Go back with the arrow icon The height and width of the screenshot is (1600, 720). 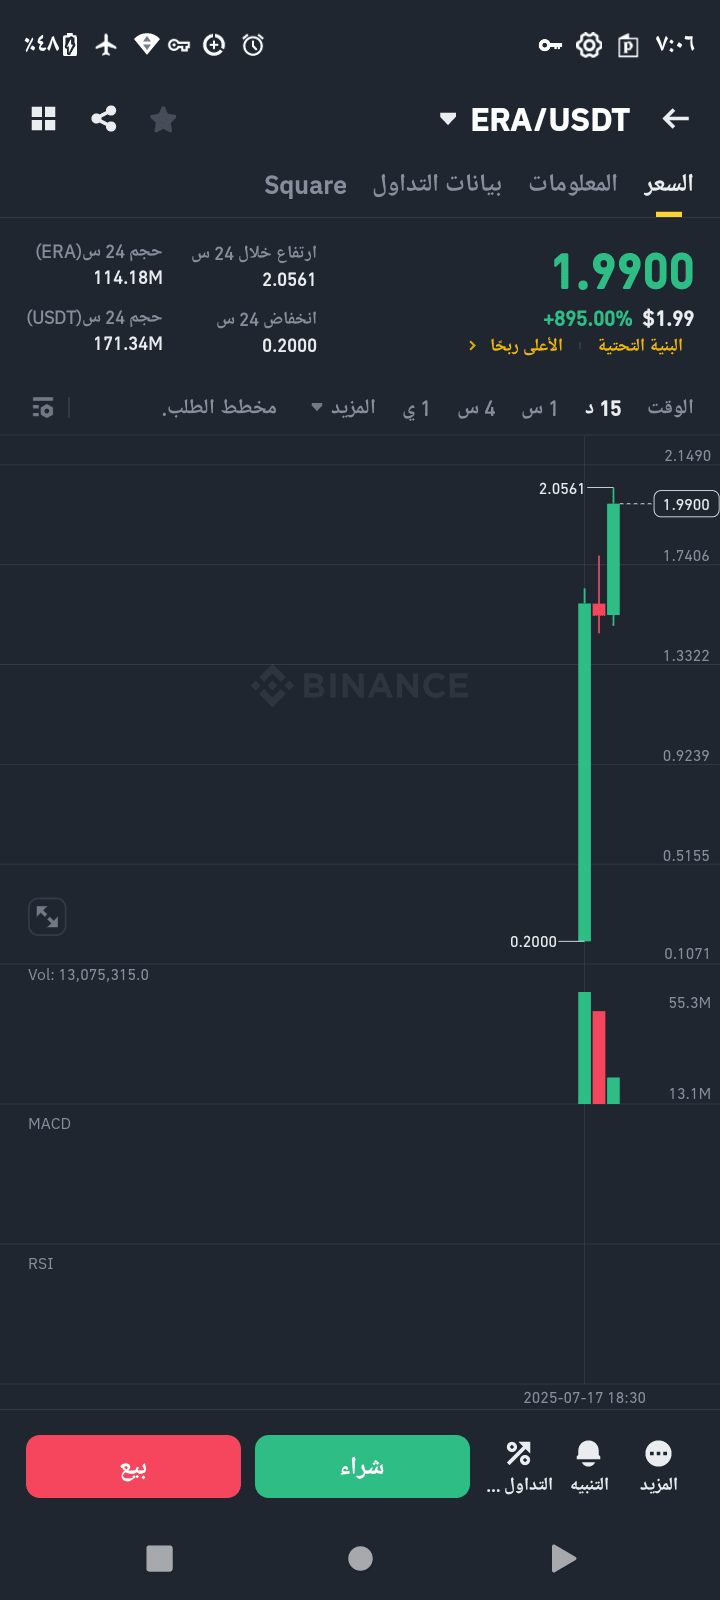click(676, 119)
